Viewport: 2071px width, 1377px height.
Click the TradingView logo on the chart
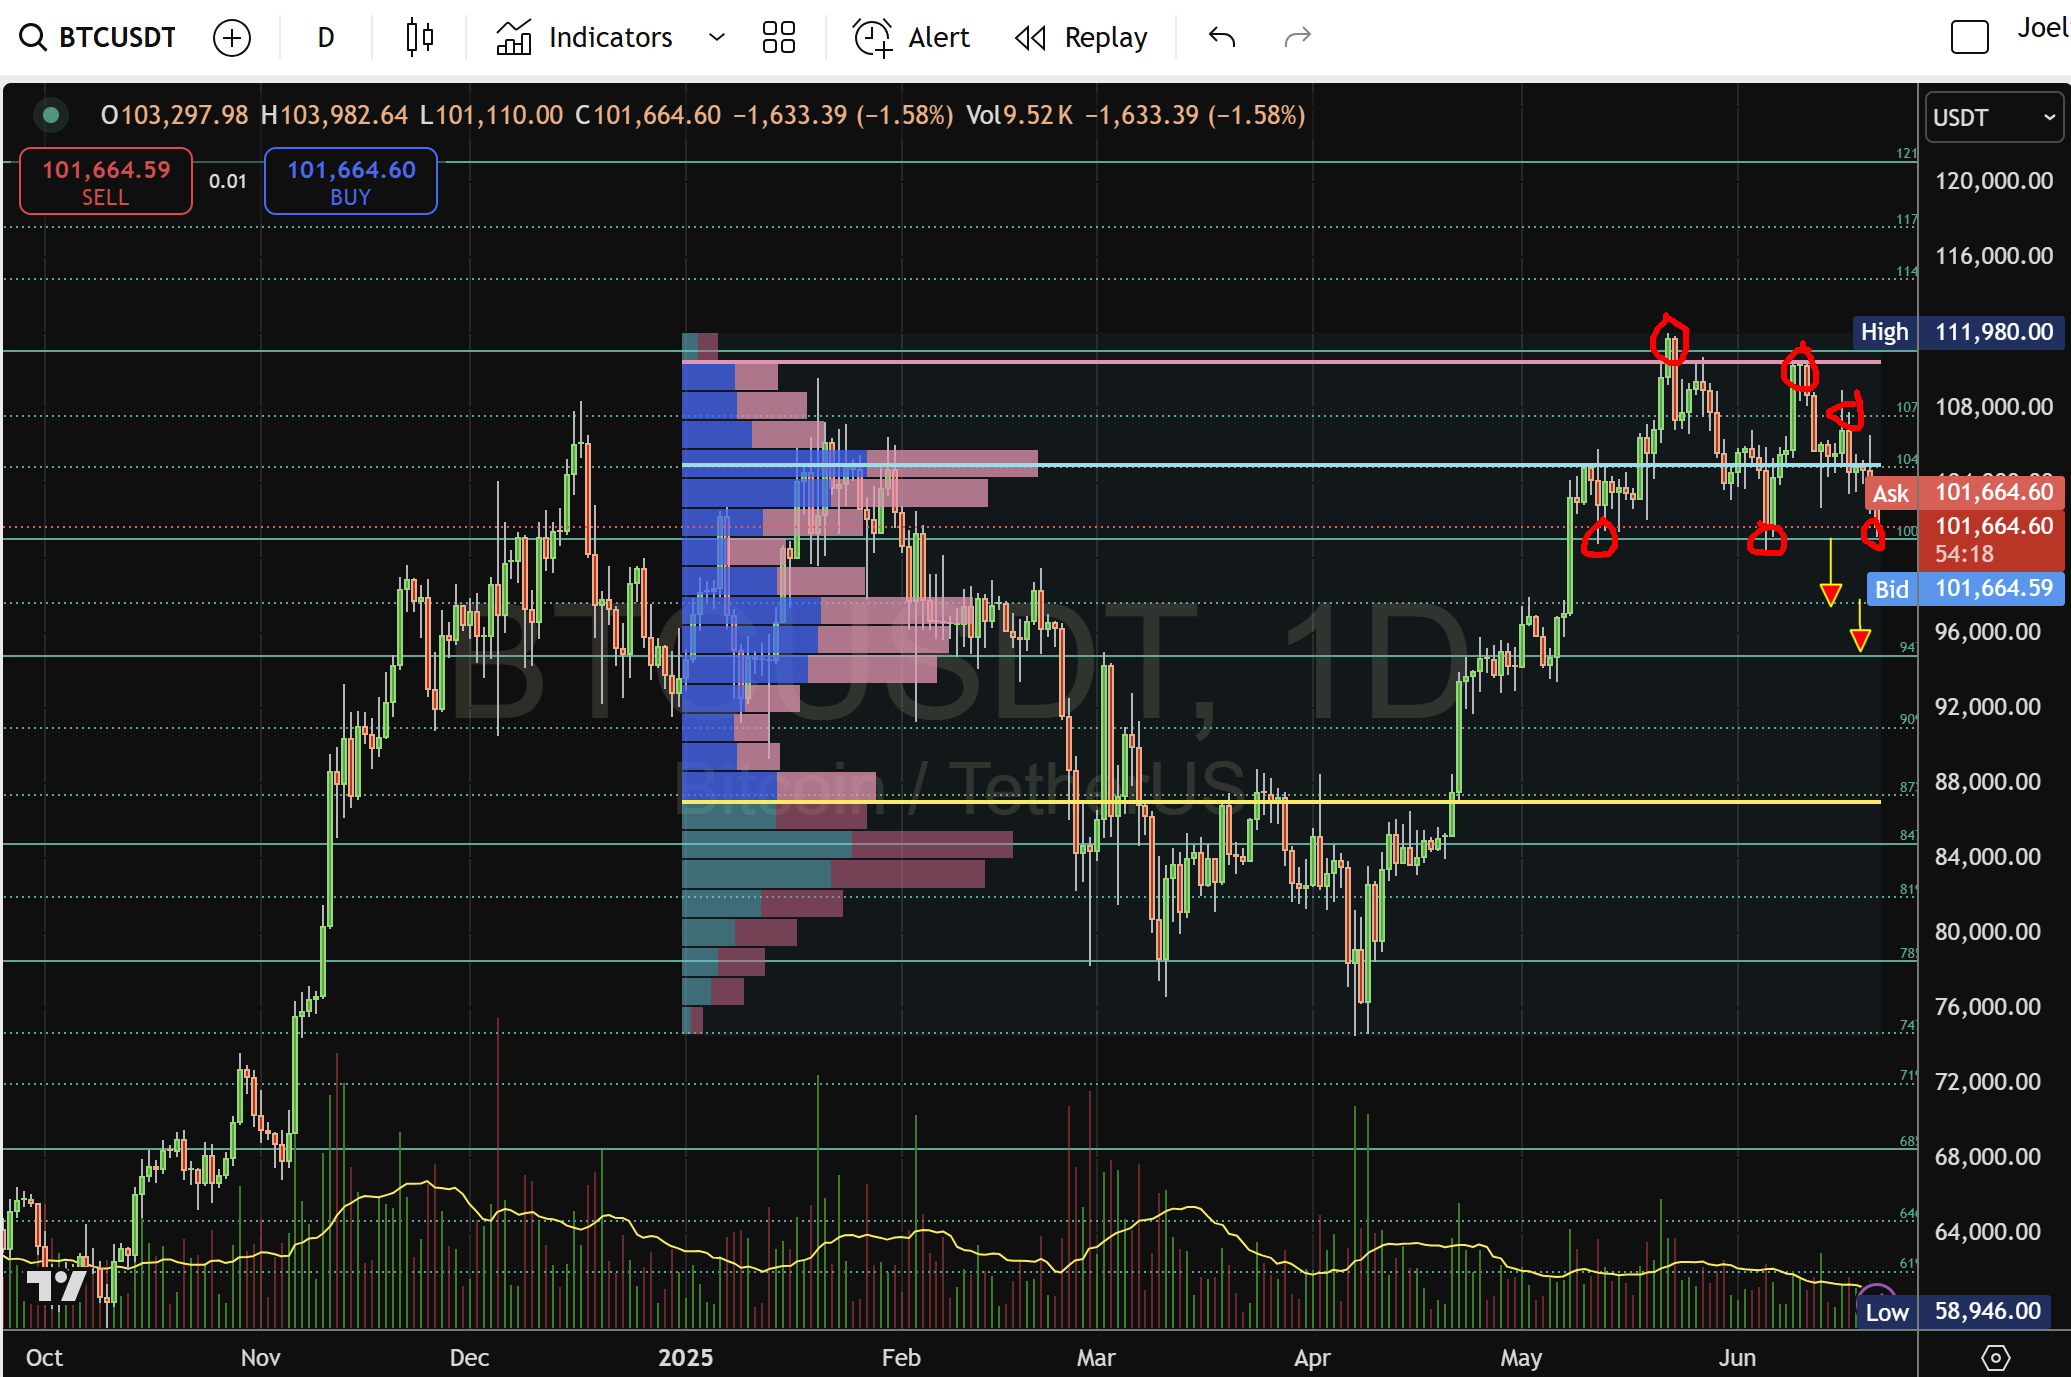(56, 1285)
